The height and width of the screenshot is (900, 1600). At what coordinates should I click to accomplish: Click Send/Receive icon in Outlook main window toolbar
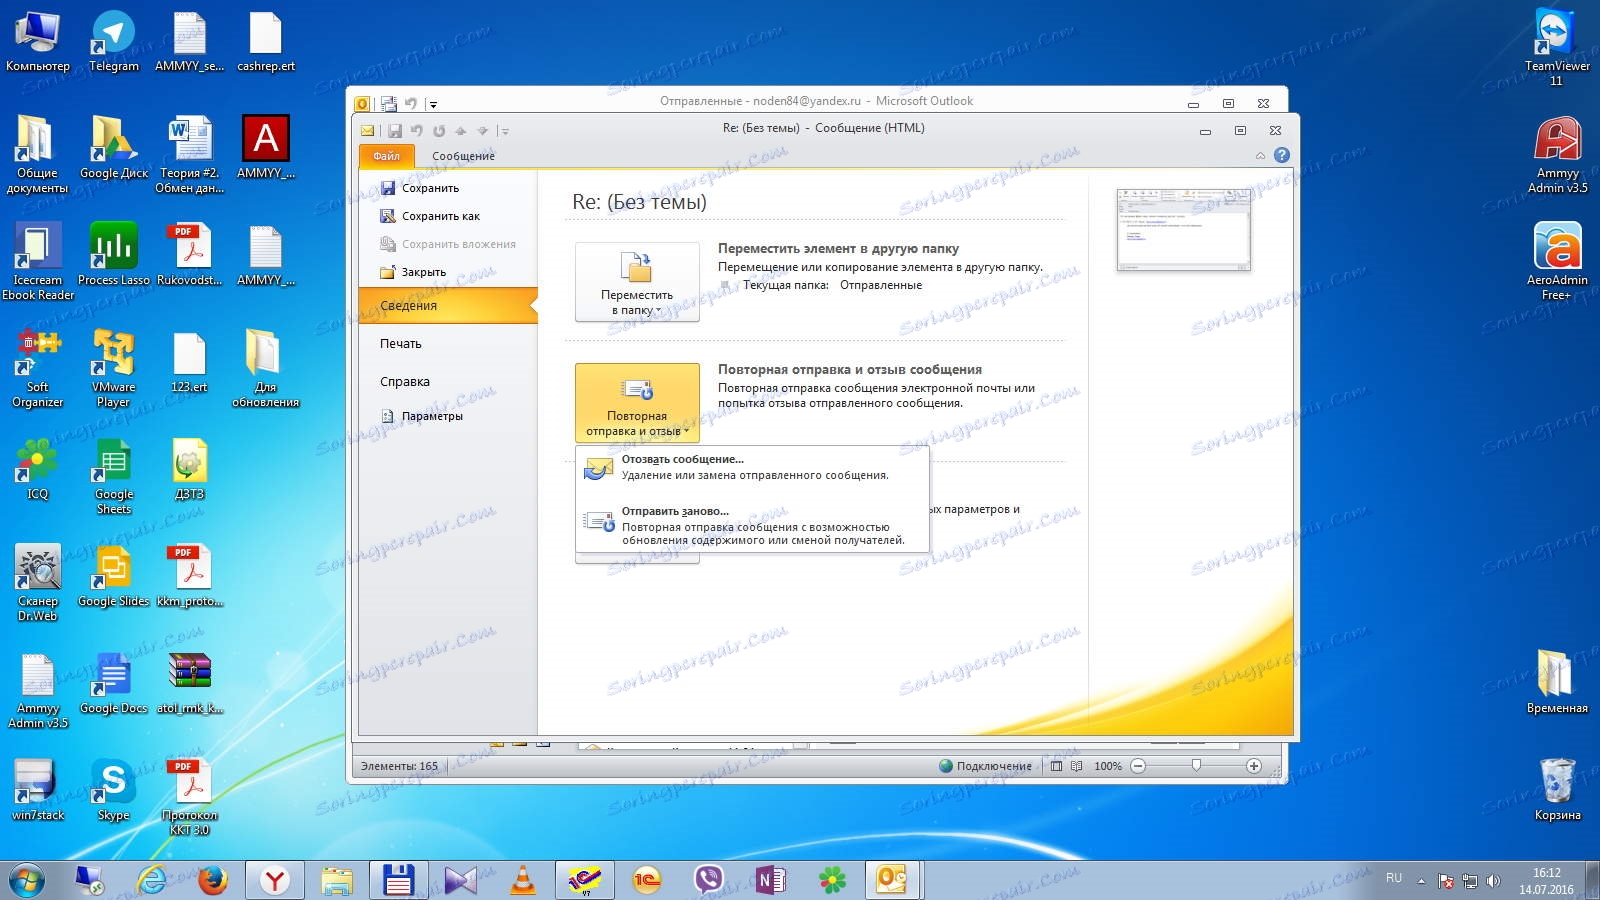388,103
